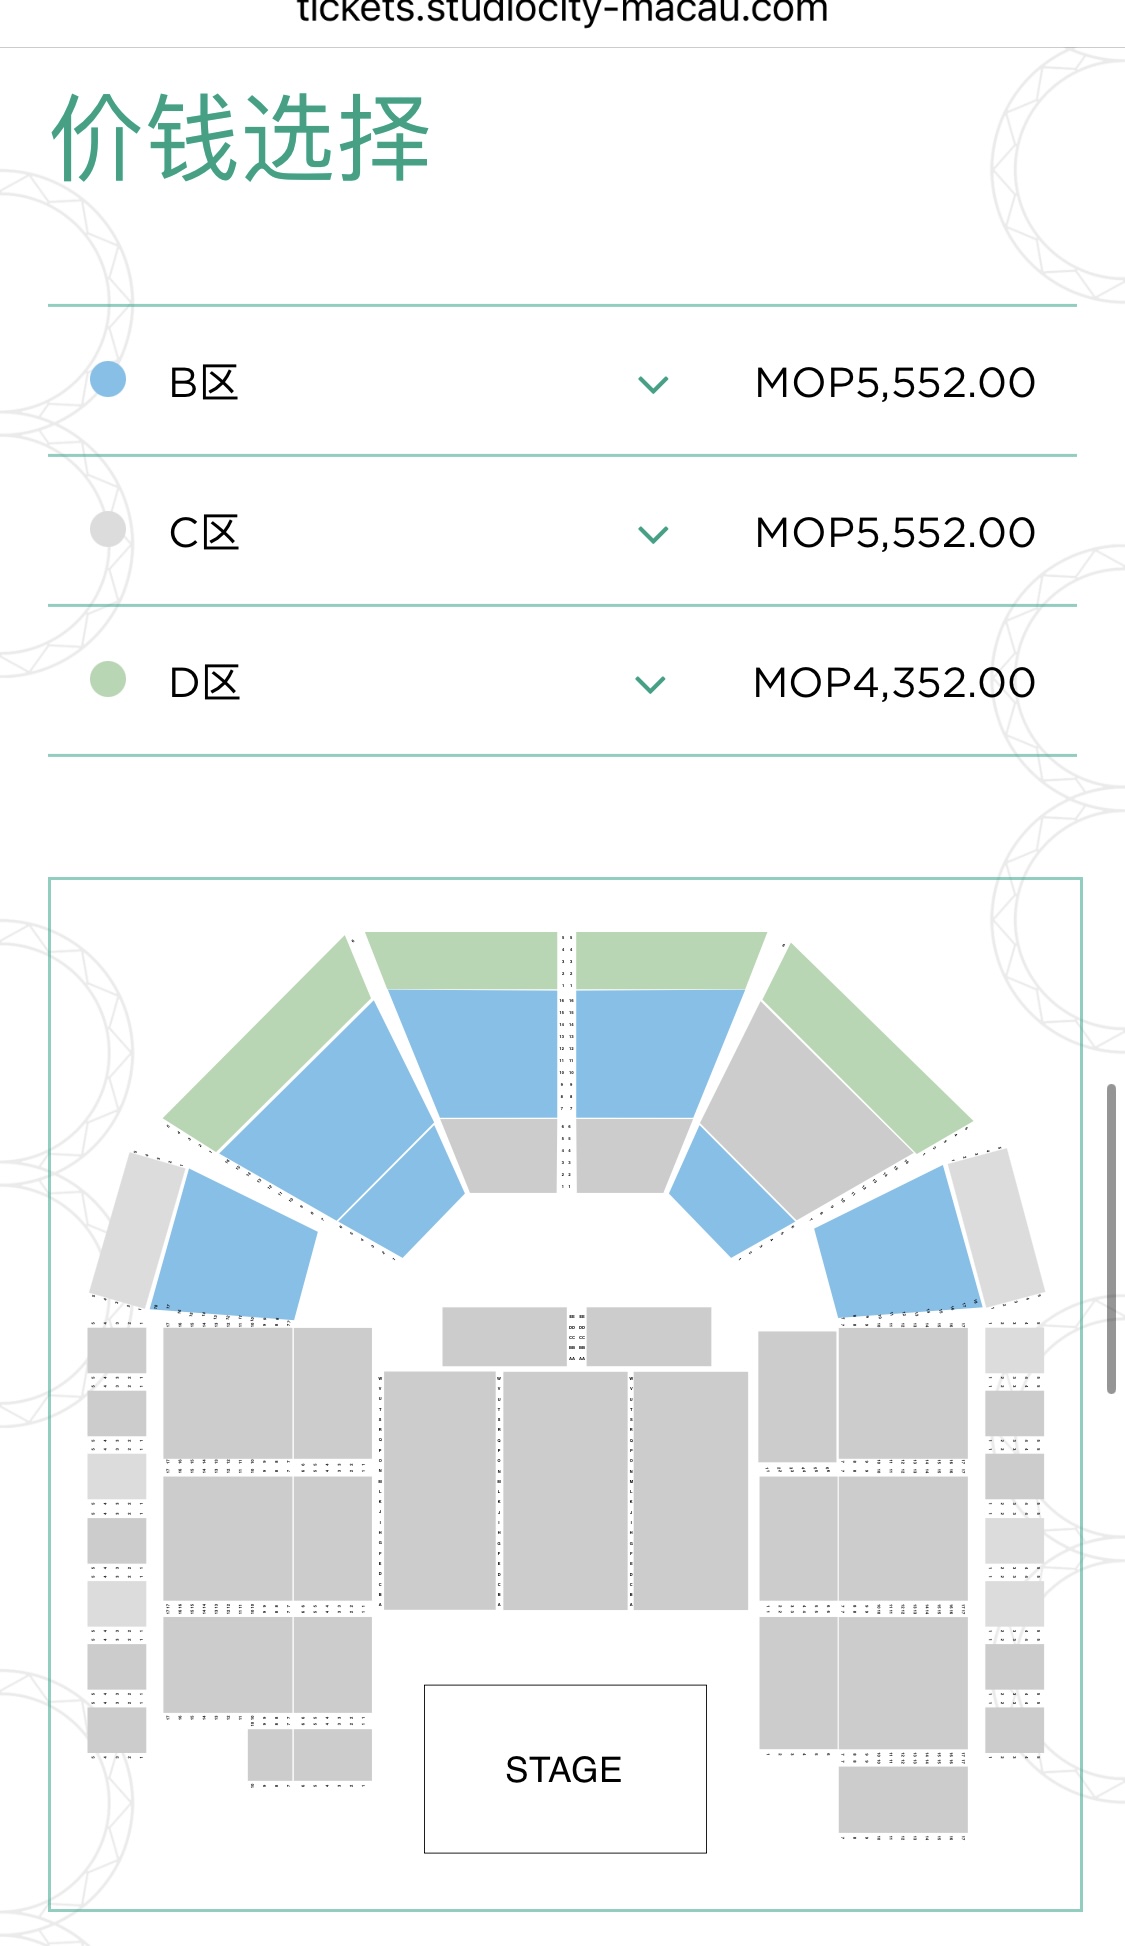This screenshot has width=1125, height=1946.
Task: Click the green D区 color dot
Action: pyautogui.click(x=108, y=679)
